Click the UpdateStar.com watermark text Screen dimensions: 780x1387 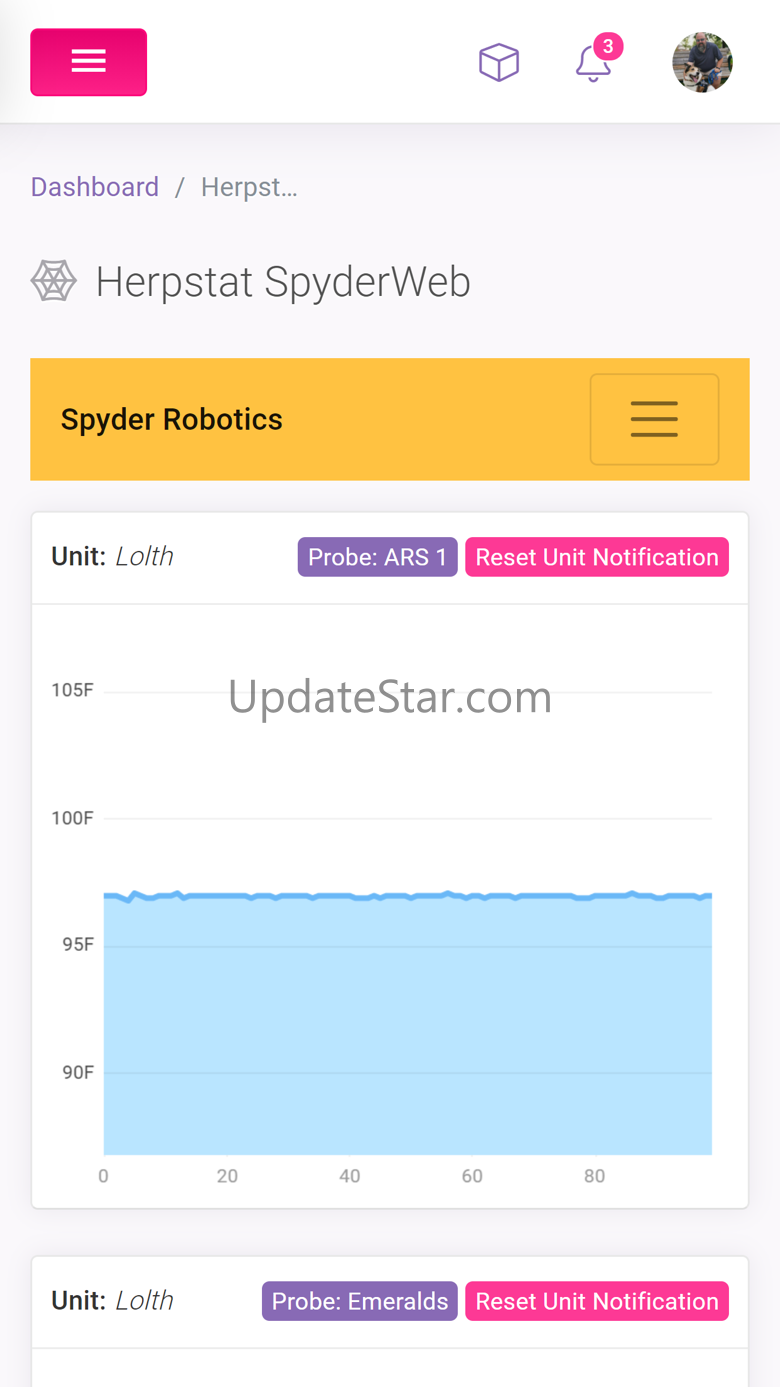[390, 696]
